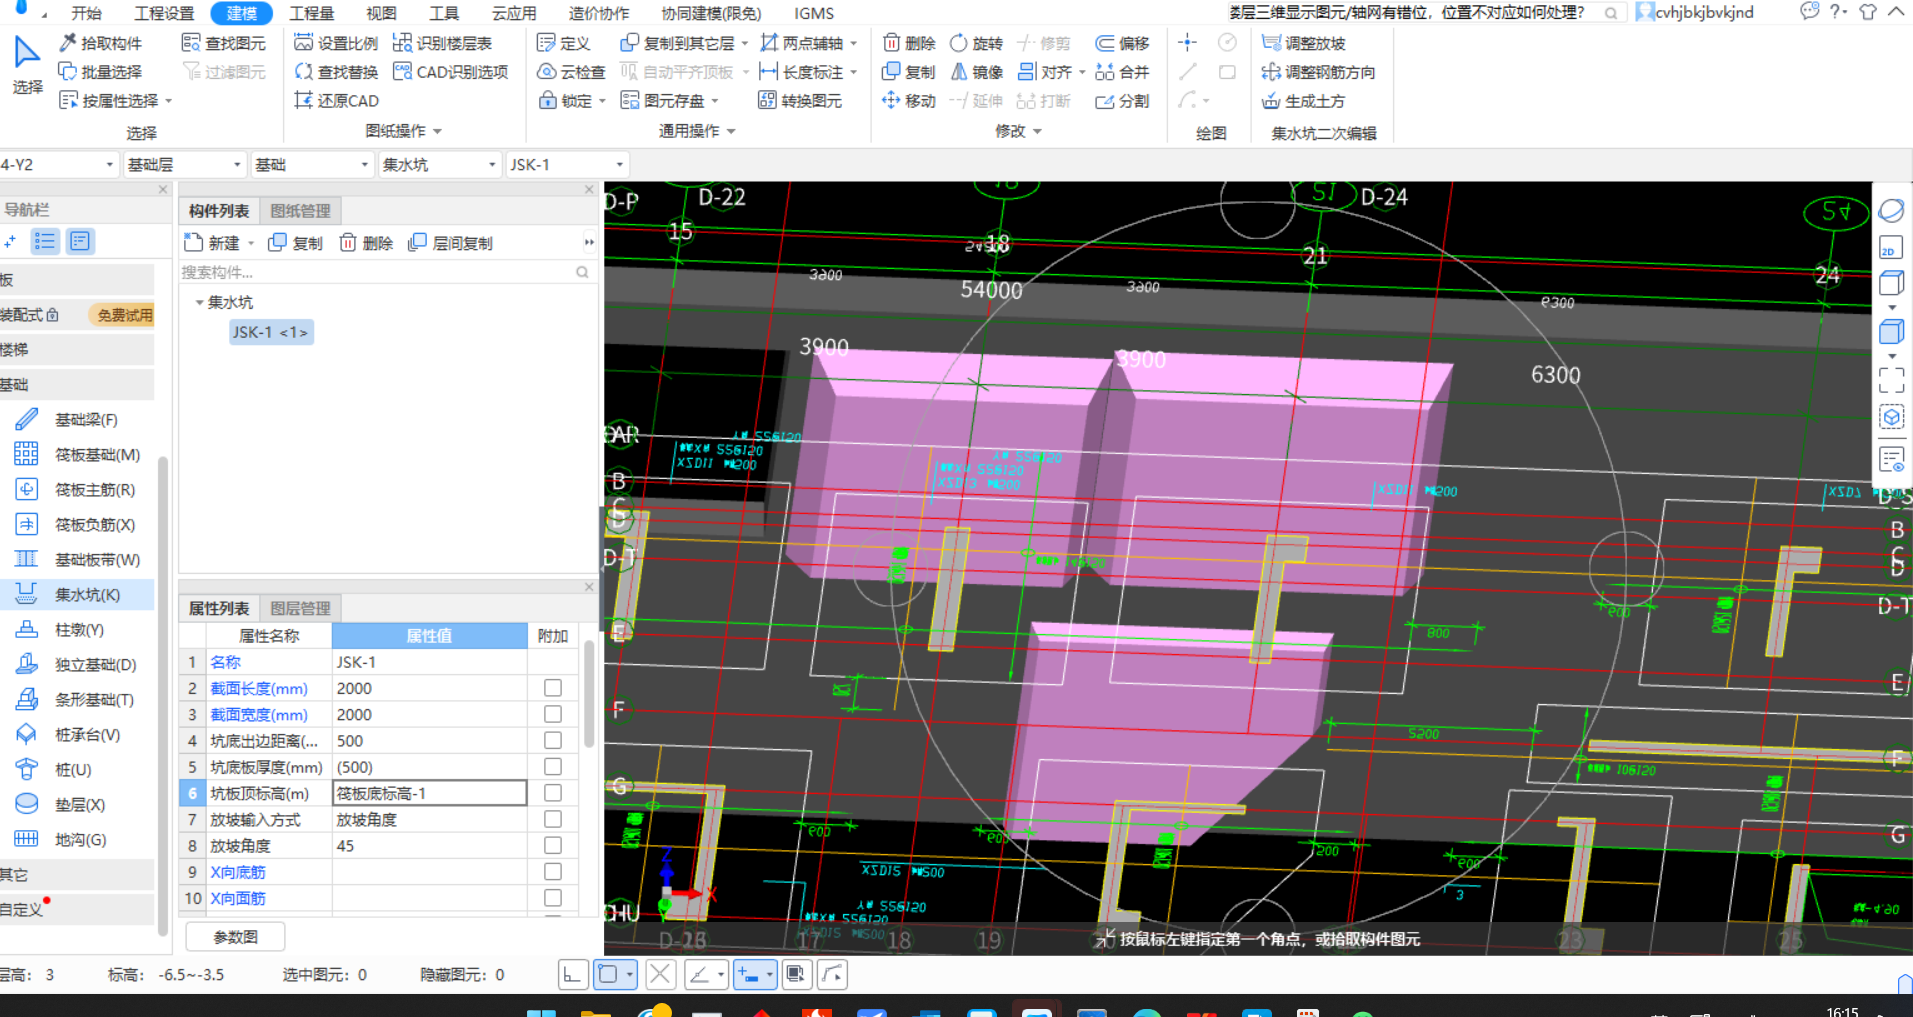The height and width of the screenshot is (1017, 1913).
Task: Tick the 坑板顶标高(m) 附加 checkbox
Action: tap(553, 793)
